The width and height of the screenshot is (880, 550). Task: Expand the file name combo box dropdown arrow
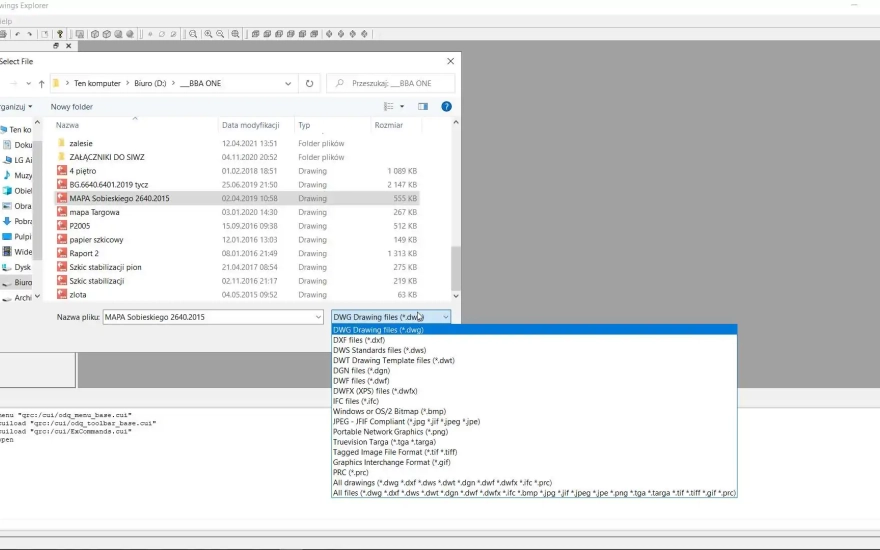(317, 317)
